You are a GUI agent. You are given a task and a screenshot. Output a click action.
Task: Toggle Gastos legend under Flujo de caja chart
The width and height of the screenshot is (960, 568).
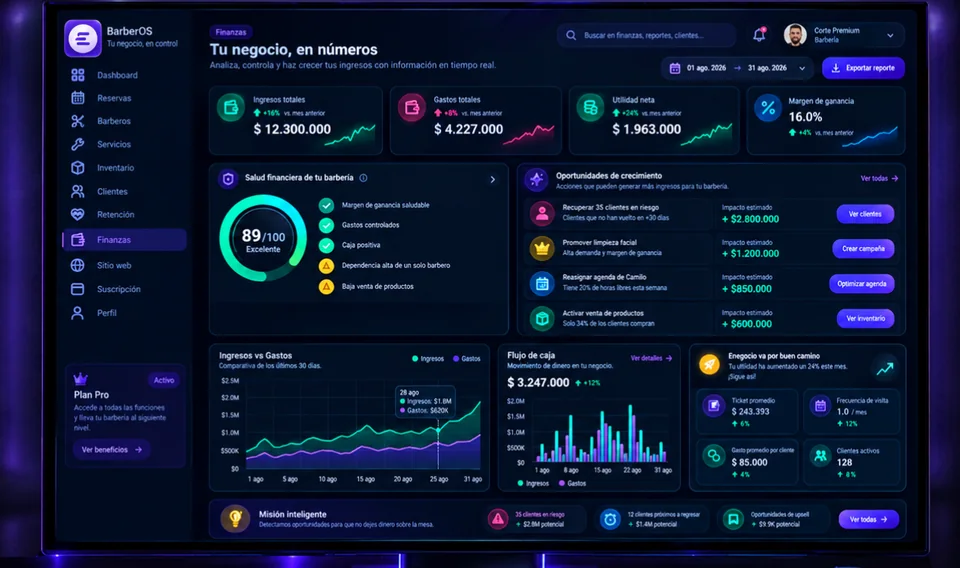click(572, 484)
